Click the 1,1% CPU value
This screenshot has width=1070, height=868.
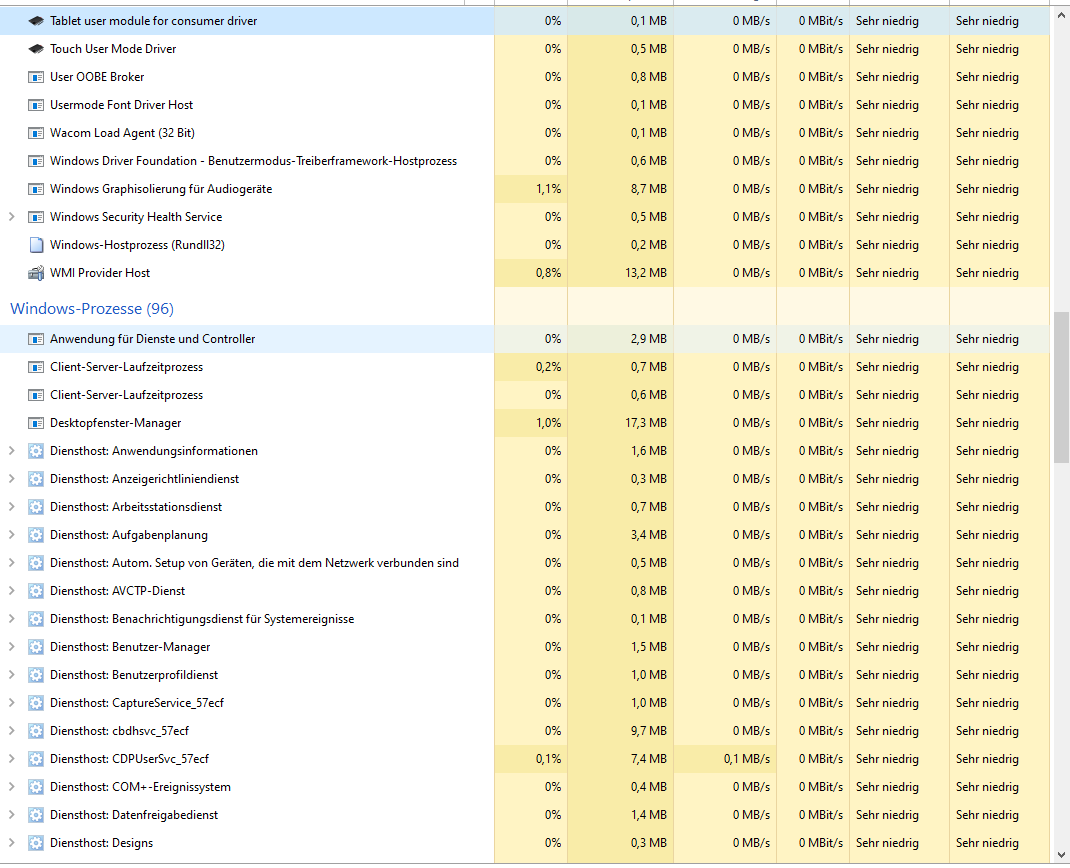point(549,189)
